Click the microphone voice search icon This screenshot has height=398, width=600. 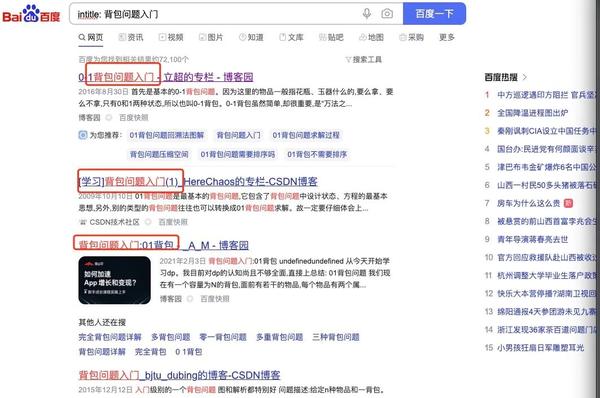(367, 14)
